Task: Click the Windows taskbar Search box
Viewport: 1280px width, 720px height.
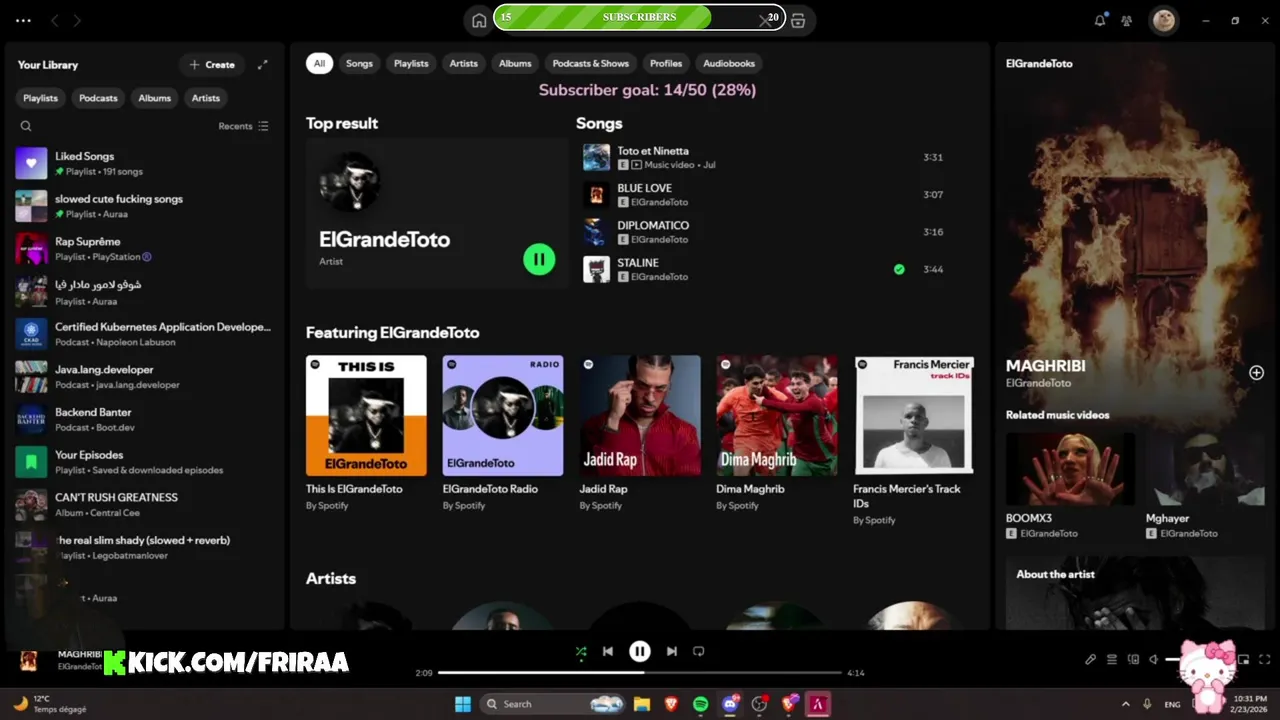Action: (552, 704)
